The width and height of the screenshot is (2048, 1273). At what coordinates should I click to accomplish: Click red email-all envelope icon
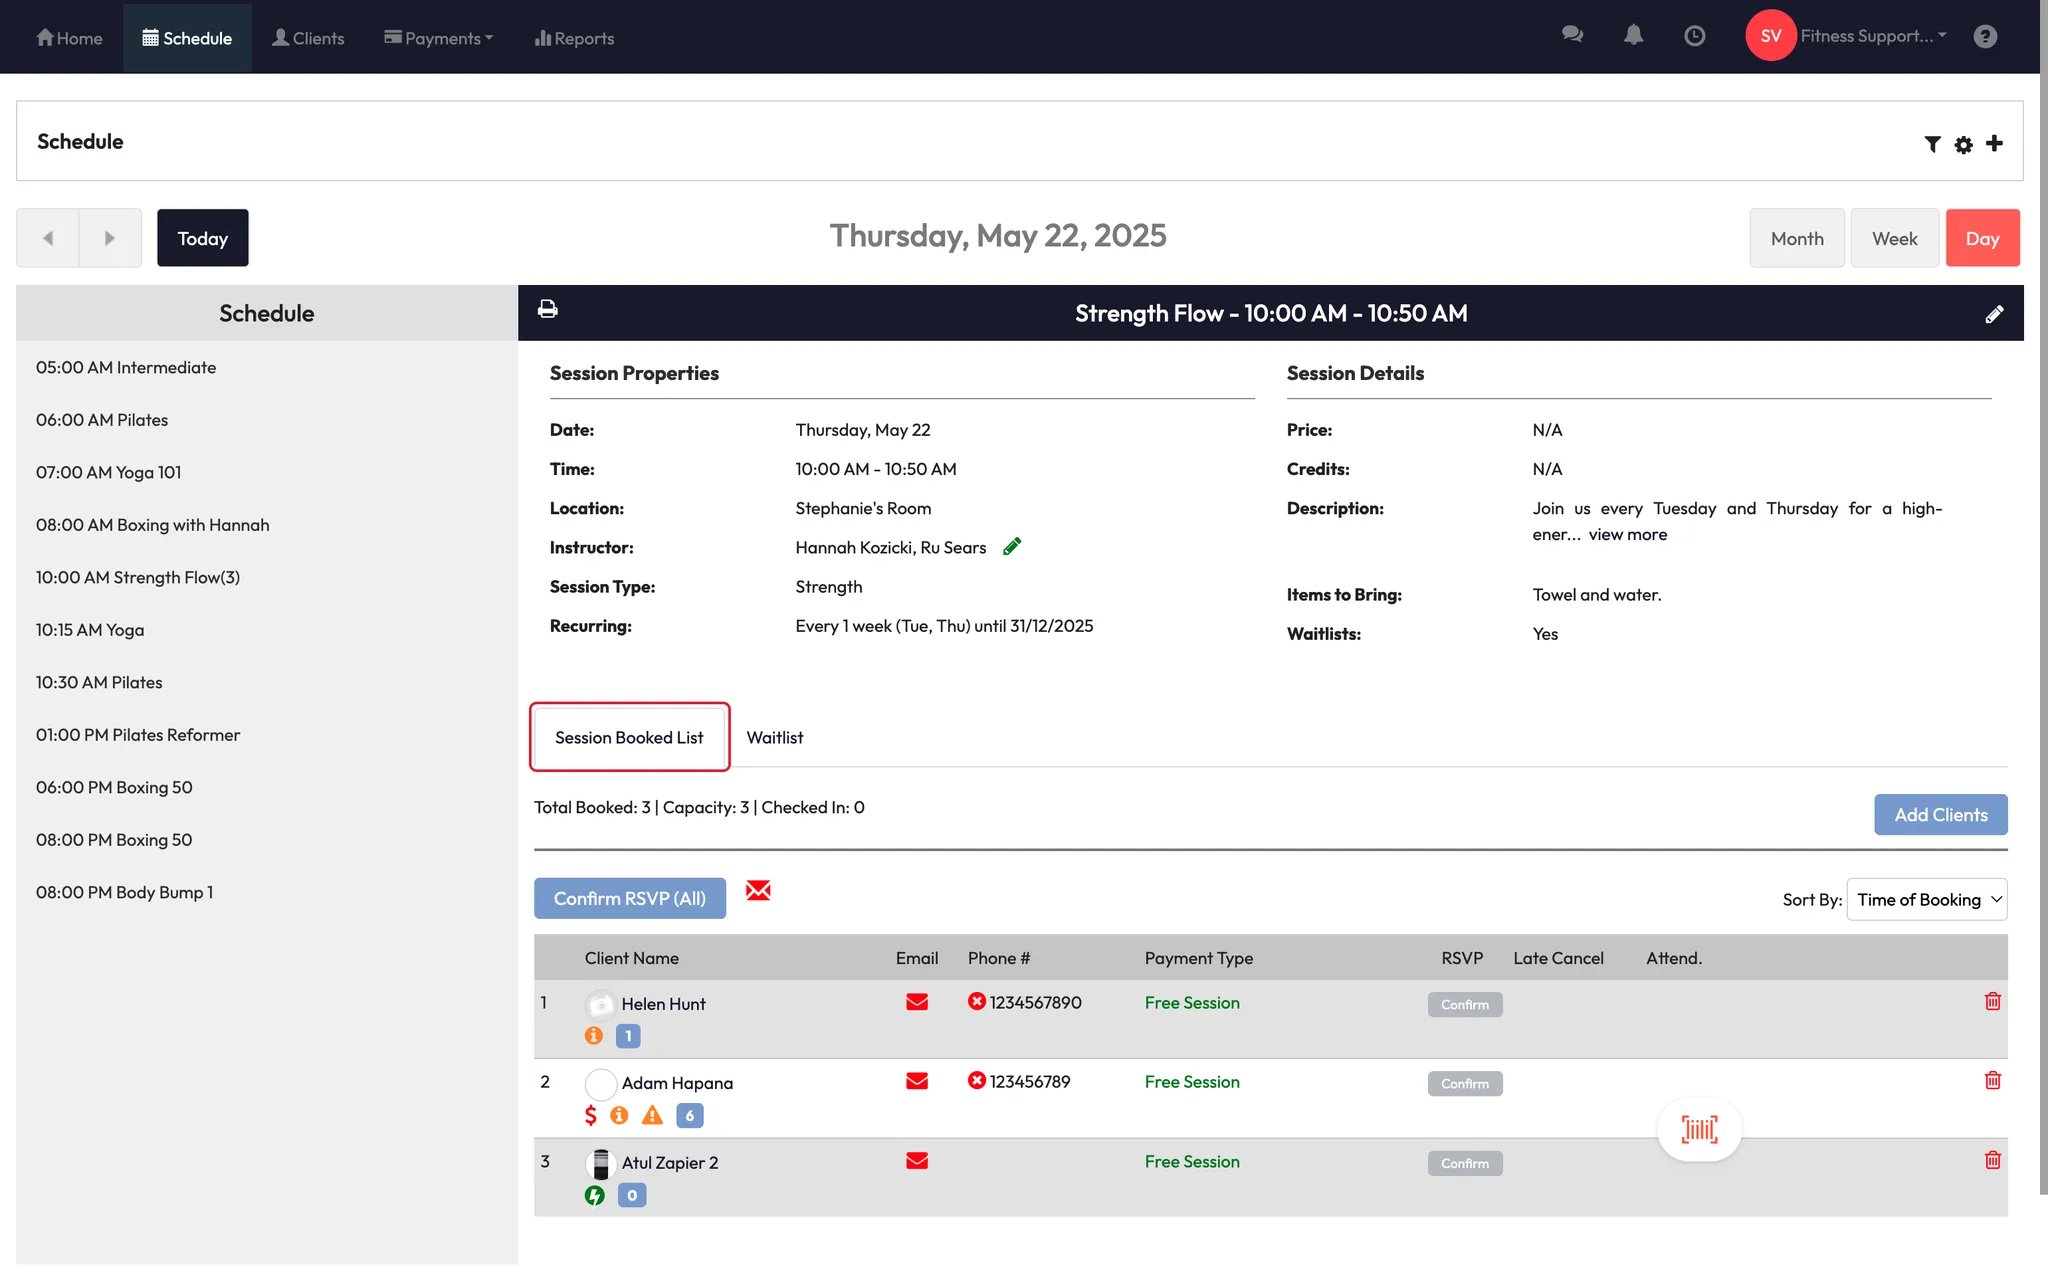[x=758, y=890]
